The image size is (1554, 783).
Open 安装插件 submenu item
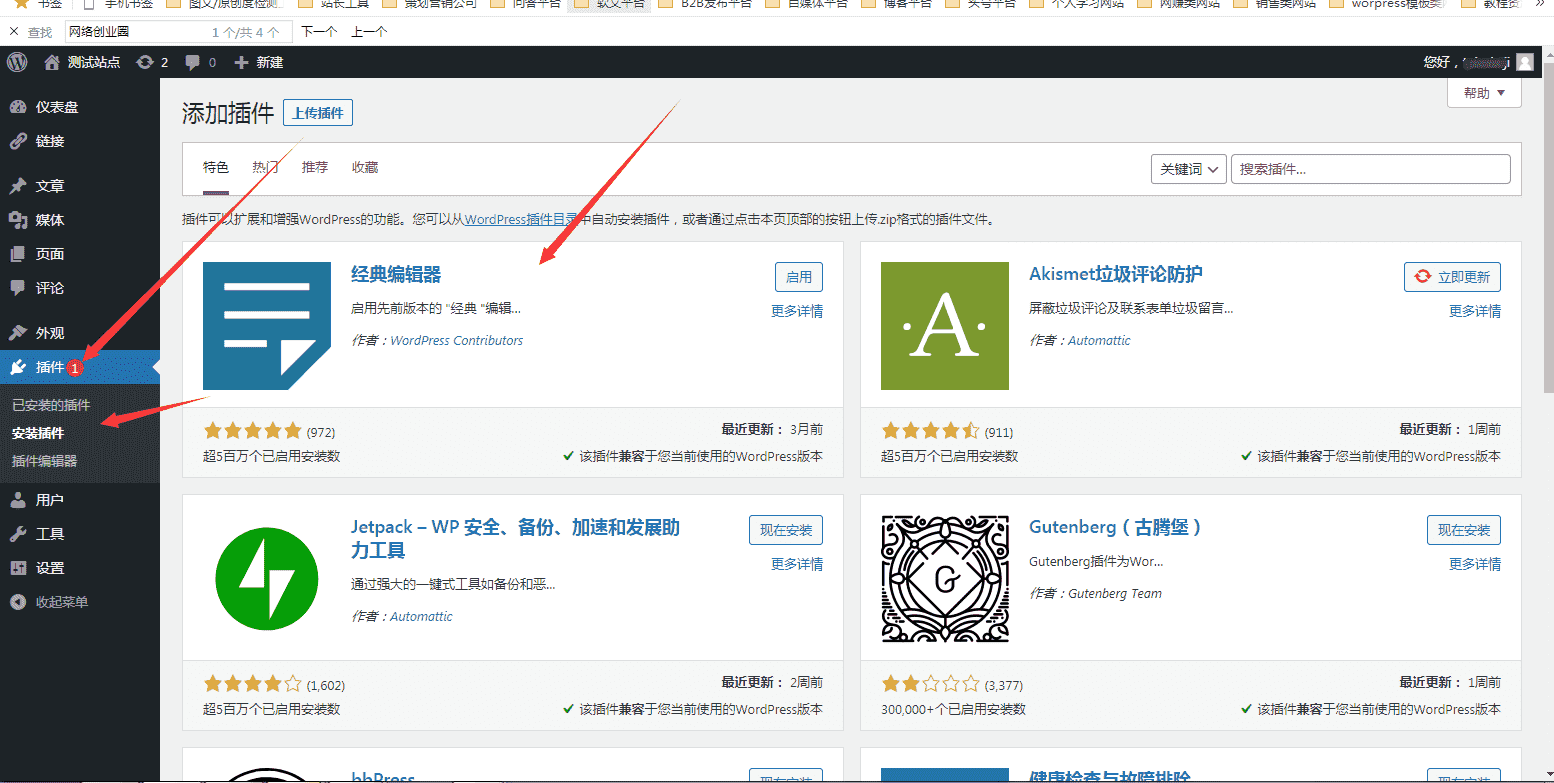38,433
